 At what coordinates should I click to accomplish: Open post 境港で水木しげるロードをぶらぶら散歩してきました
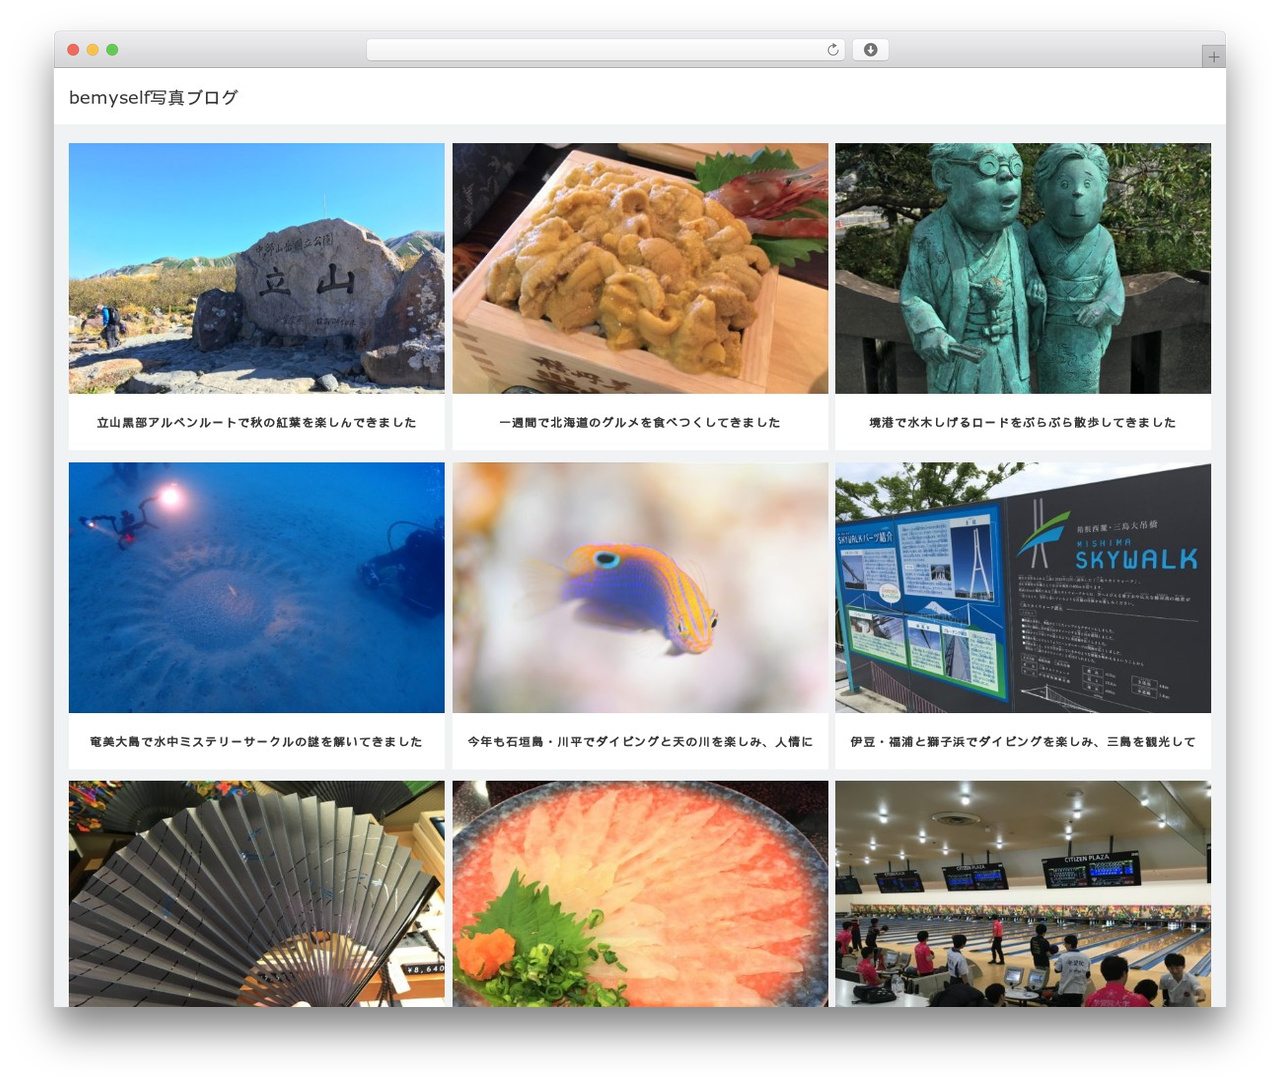(x=1023, y=423)
